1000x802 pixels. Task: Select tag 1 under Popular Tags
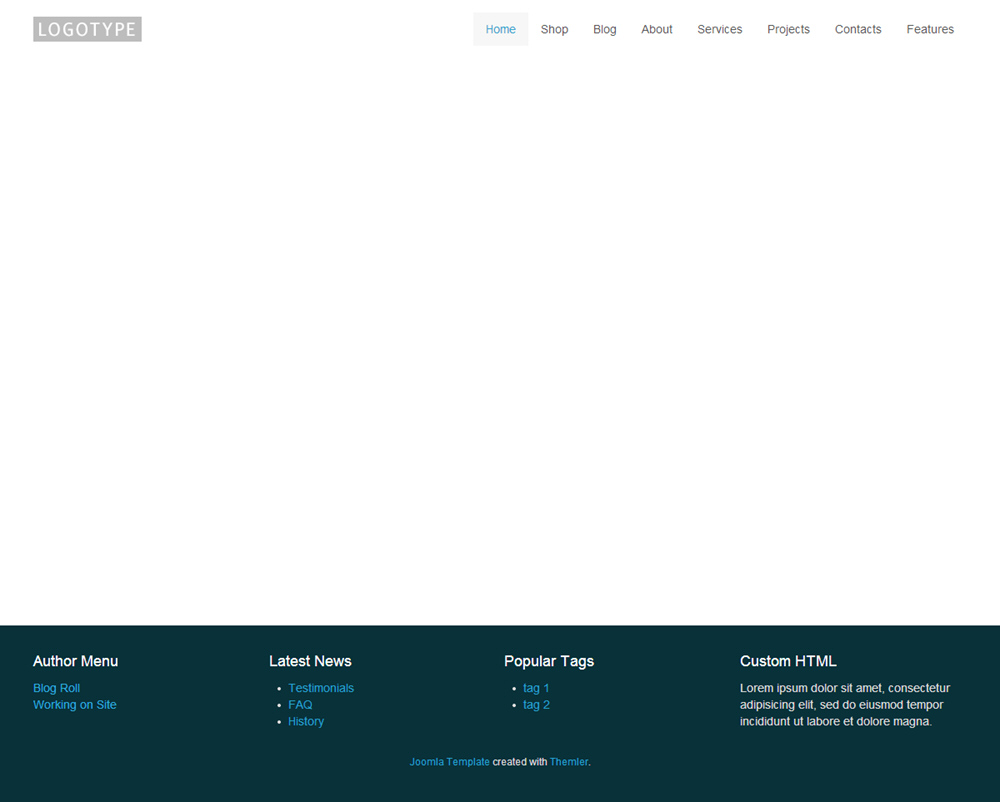point(536,688)
